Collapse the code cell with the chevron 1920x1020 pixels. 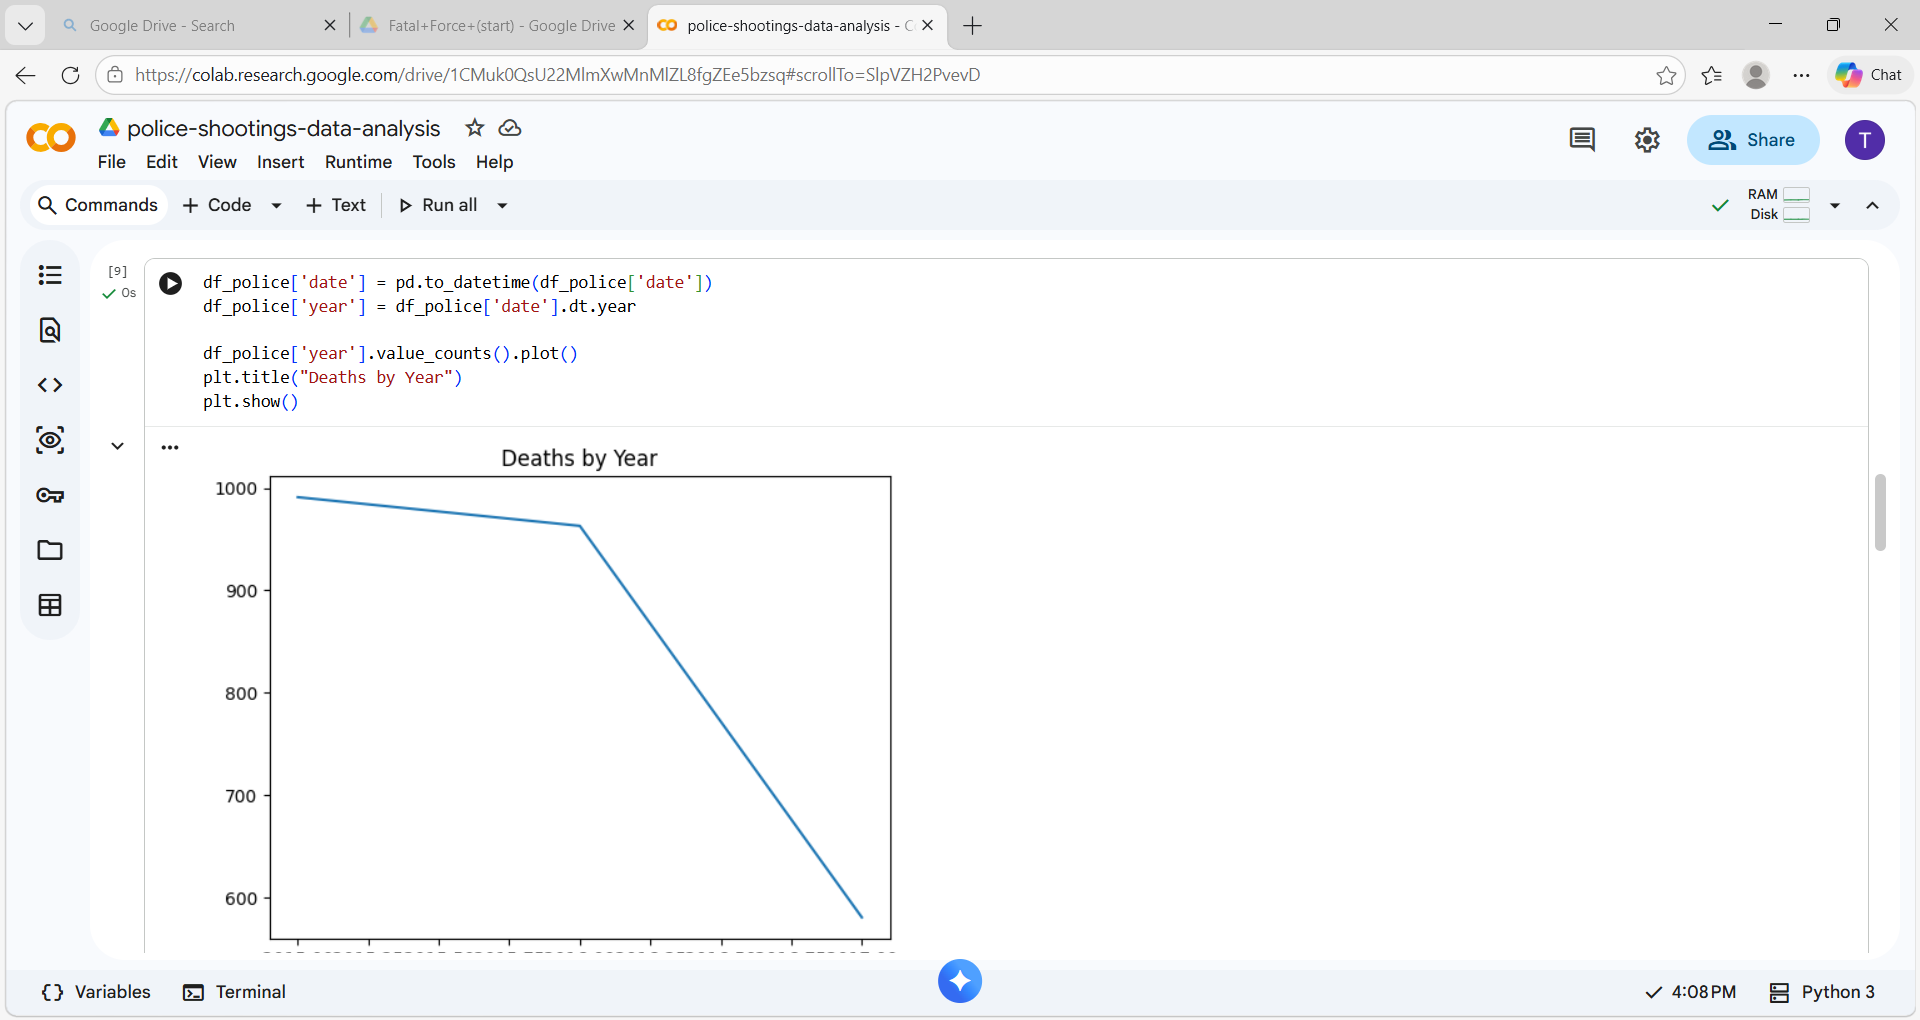pos(118,446)
